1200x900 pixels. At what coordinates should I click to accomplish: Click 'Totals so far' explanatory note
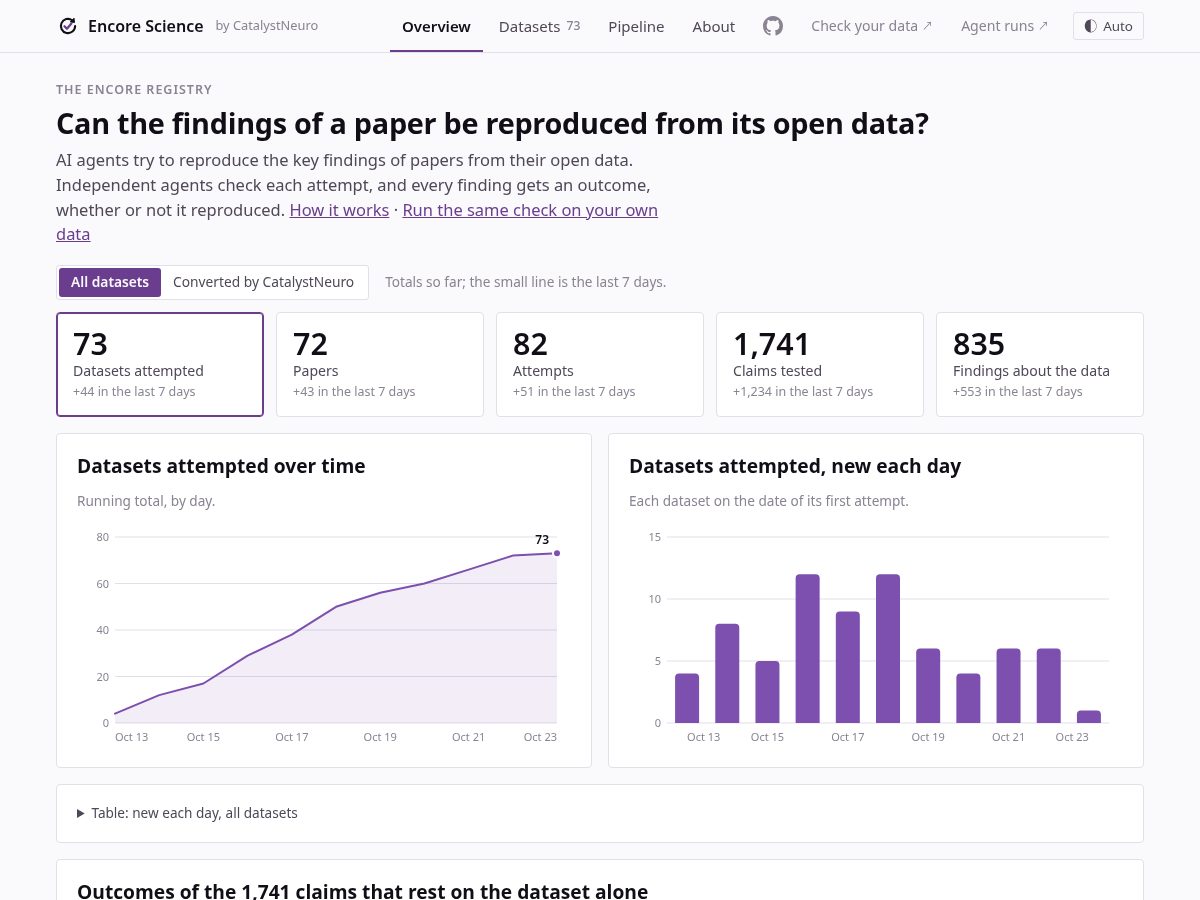pyautogui.click(x=525, y=282)
